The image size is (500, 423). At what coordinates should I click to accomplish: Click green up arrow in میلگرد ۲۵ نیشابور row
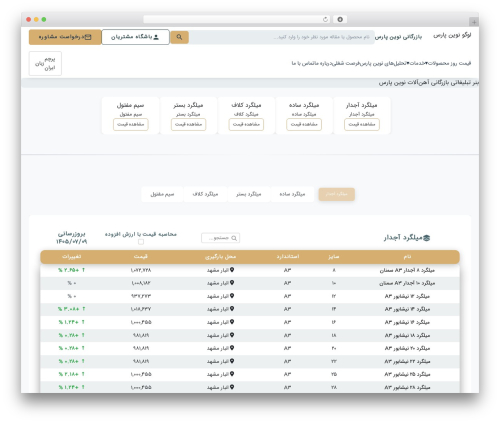click(83, 374)
